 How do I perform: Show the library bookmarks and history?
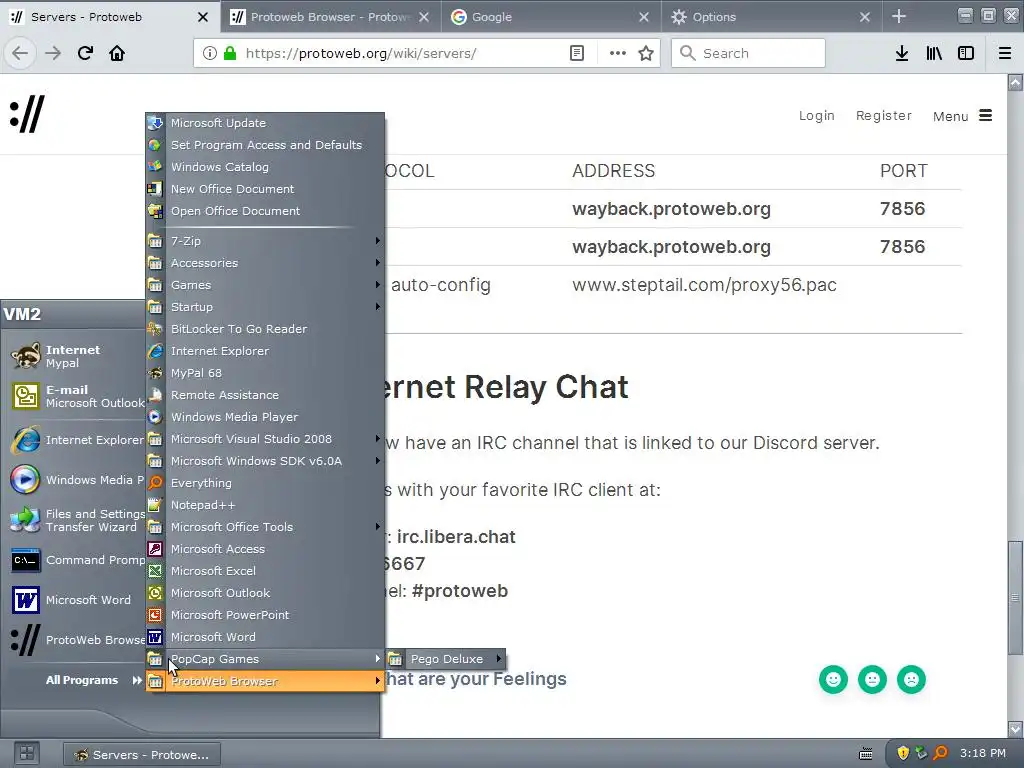coord(934,53)
